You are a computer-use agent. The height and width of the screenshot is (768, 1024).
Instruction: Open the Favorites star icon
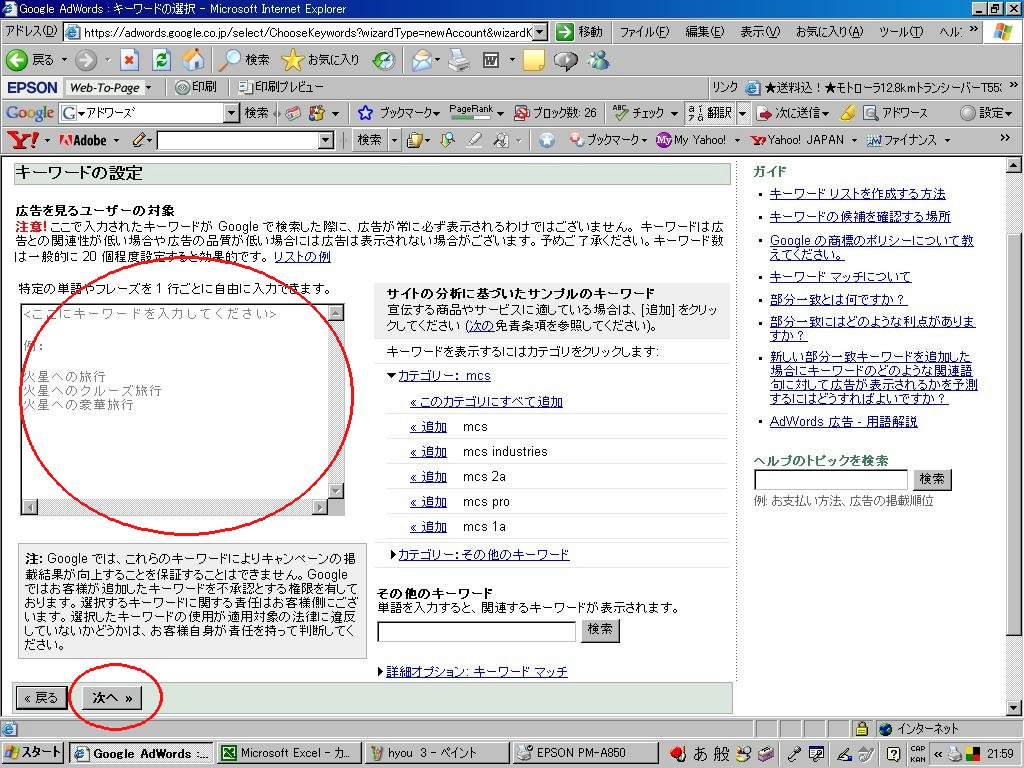pyautogui.click(x=293, y=60)
